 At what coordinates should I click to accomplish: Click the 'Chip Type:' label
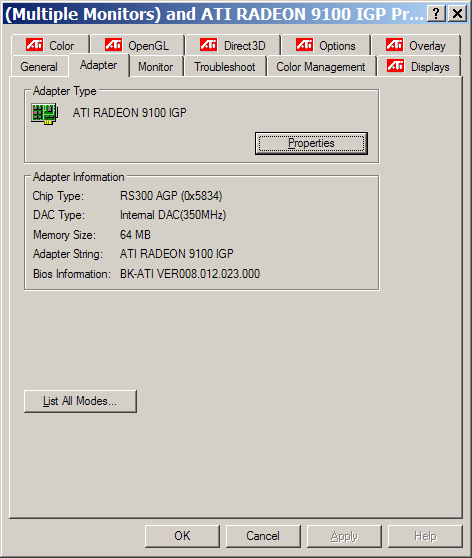click(58, 196)
